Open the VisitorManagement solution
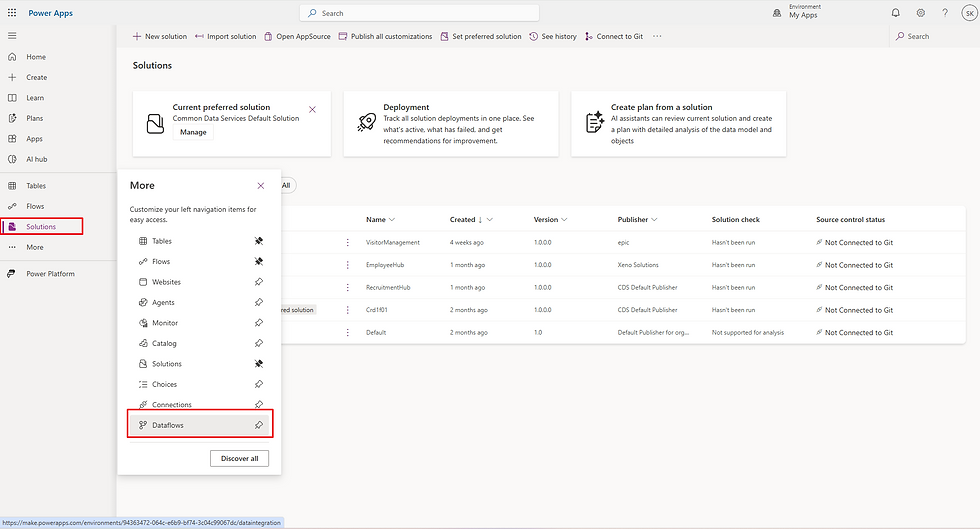Image resolution: width=980 pixels, height=529 pixels. 392,243
